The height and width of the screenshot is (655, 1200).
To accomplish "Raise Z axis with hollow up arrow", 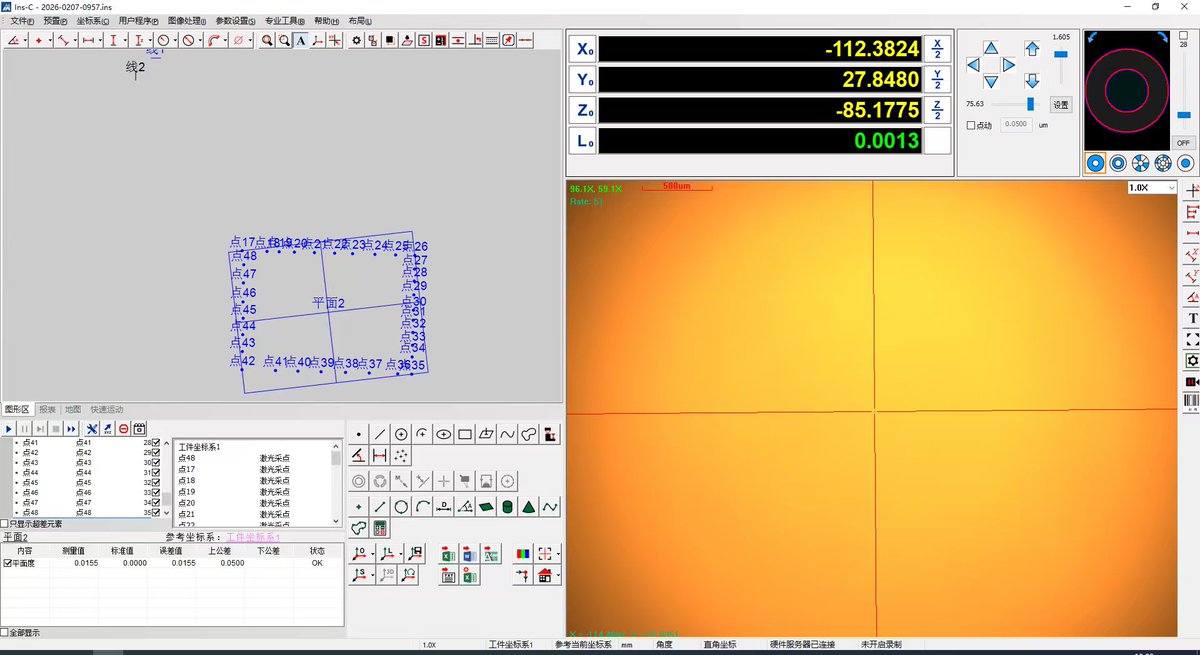I will click(1032, 47).
